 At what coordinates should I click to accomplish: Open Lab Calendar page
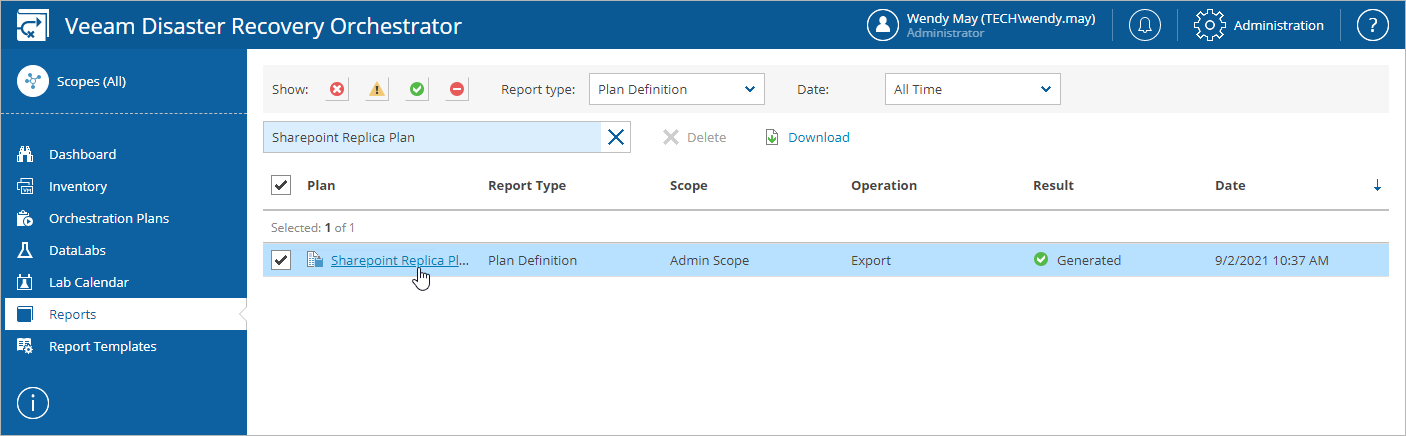[x=89, y=282]
